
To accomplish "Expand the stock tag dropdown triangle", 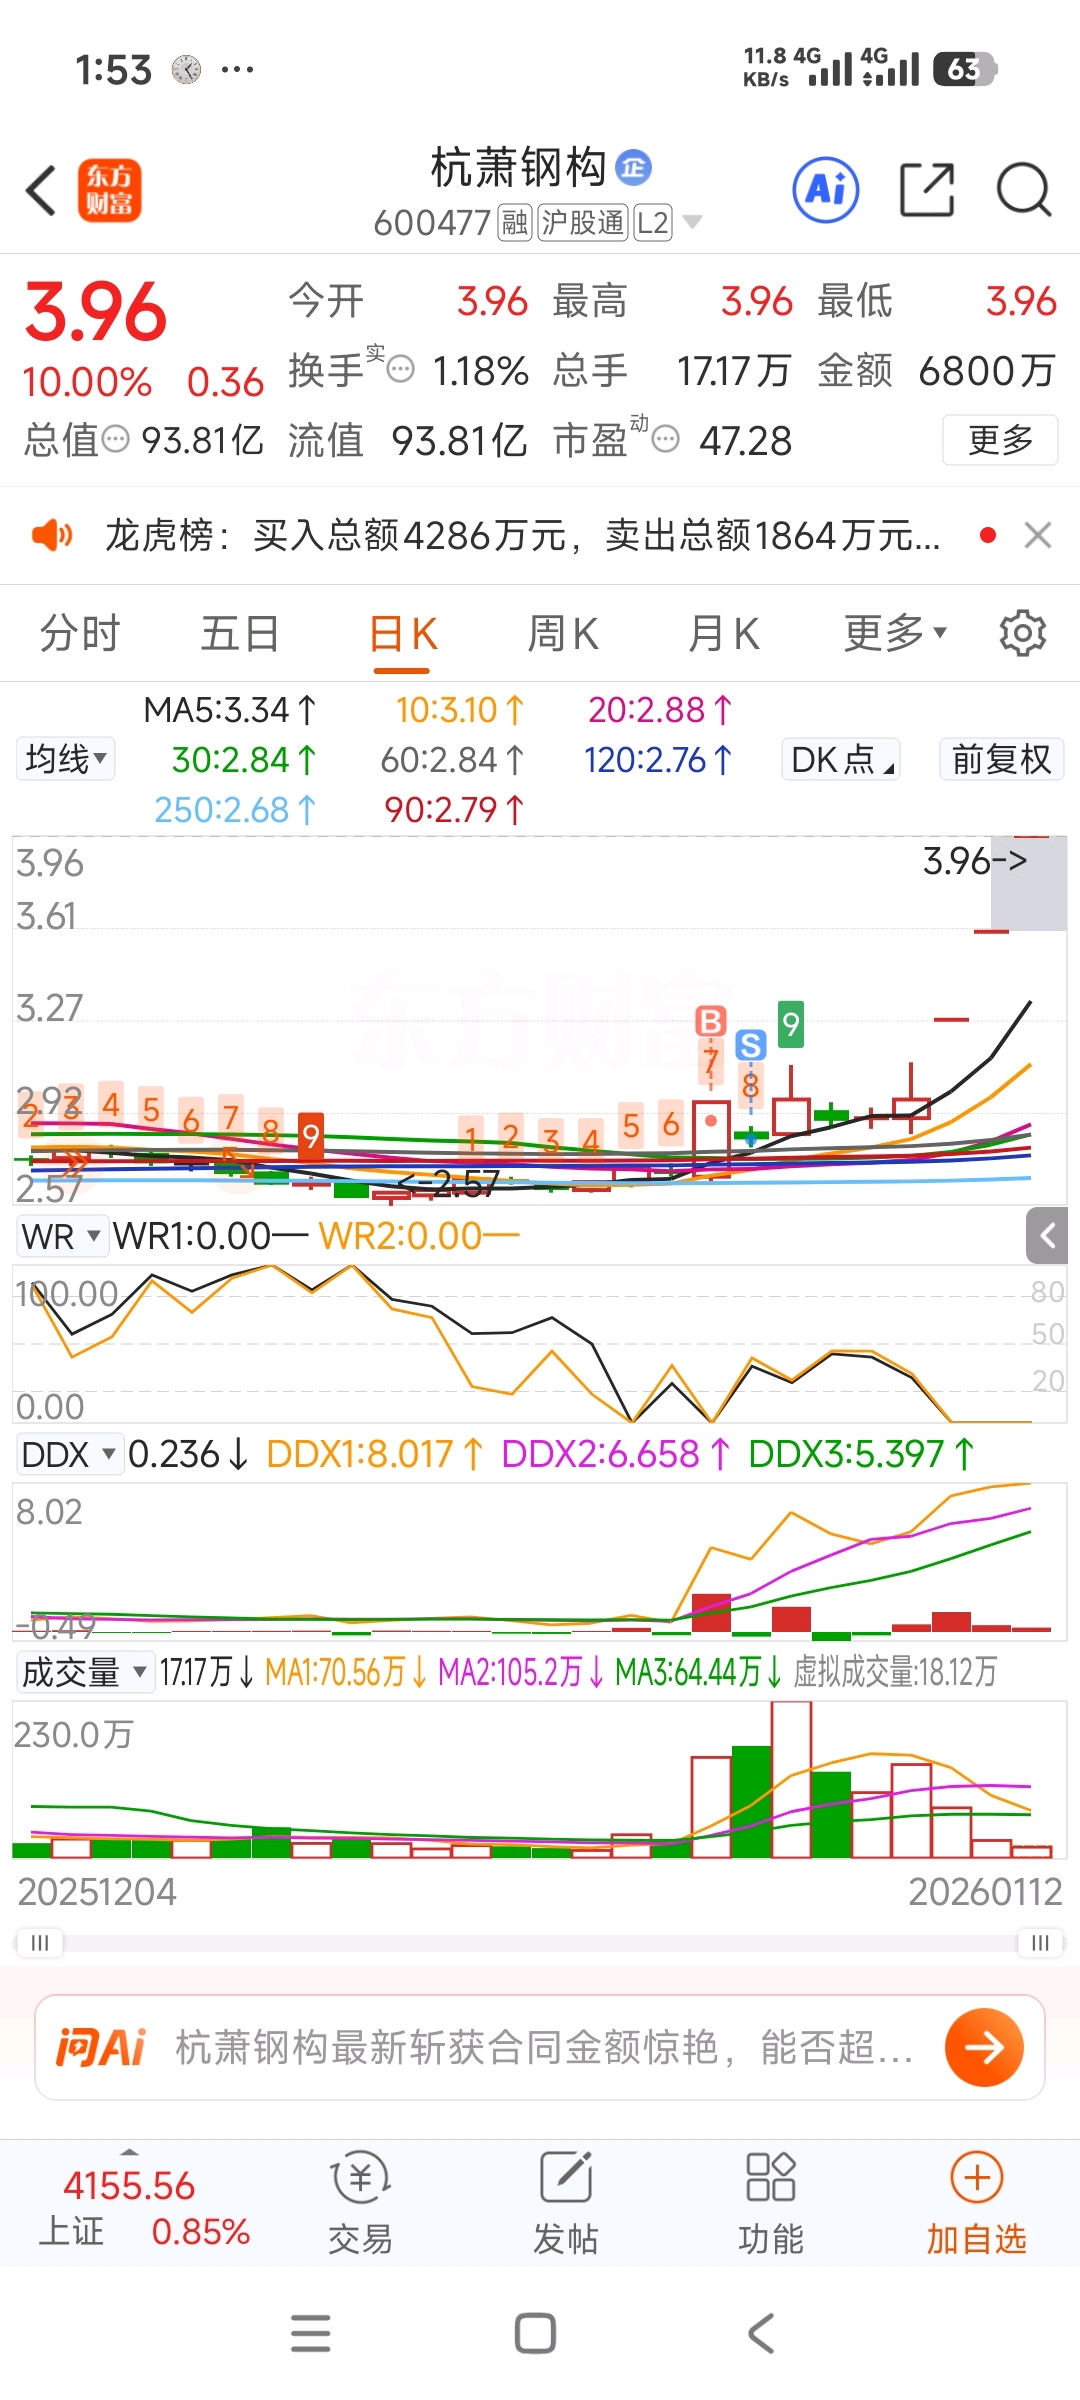I will click(x=692, y=222).
